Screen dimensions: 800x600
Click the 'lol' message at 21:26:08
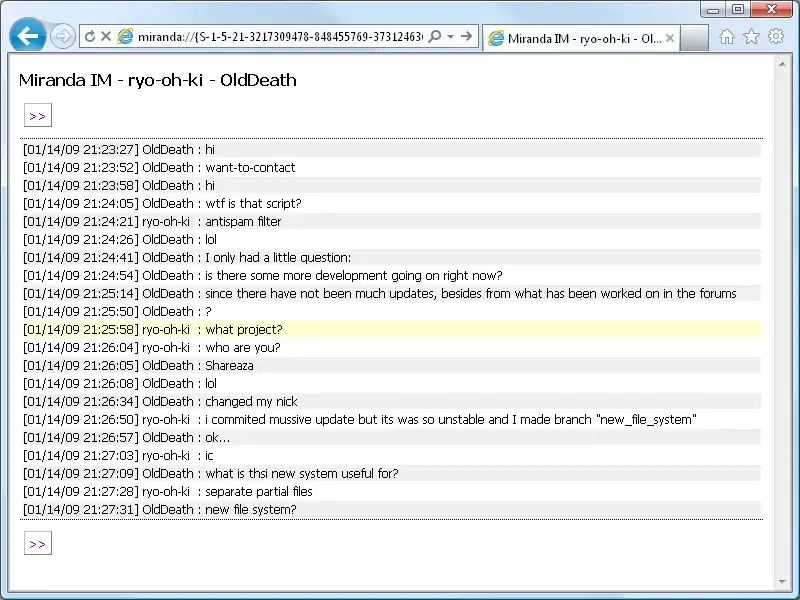coord(211,384)
